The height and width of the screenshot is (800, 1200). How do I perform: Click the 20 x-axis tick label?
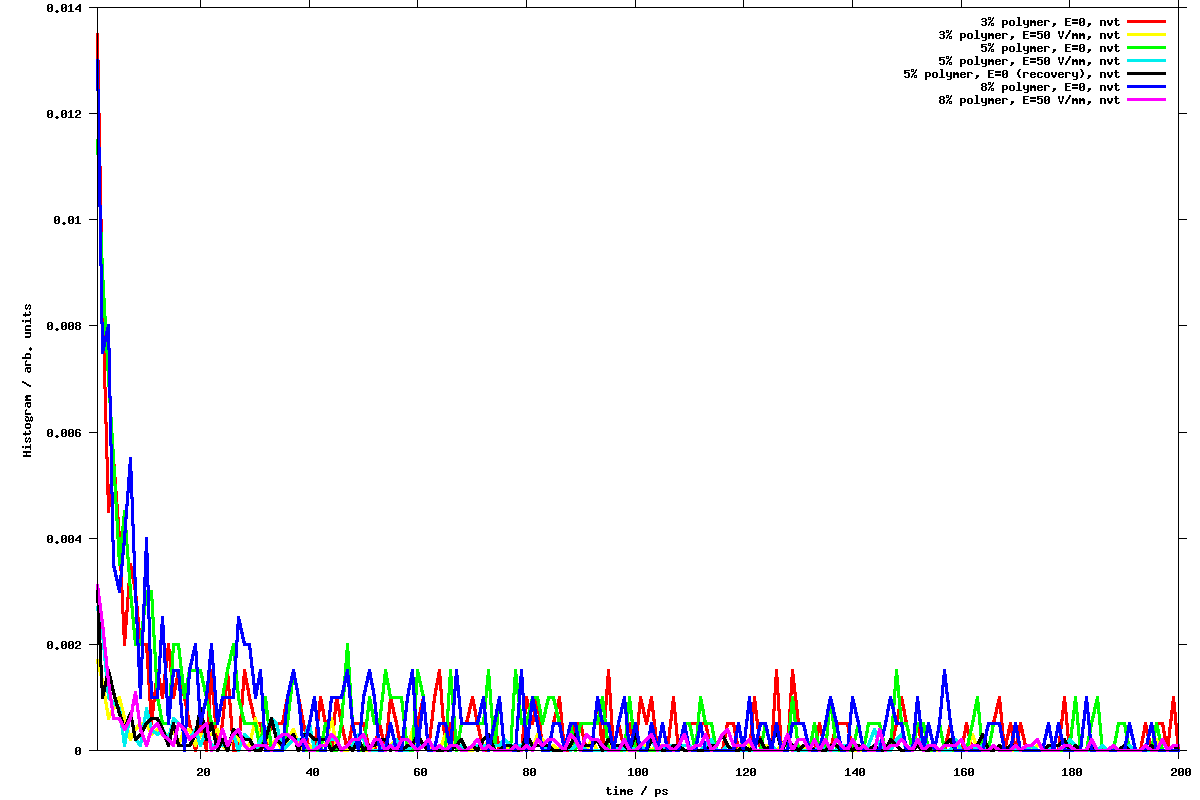coord(203,771)
